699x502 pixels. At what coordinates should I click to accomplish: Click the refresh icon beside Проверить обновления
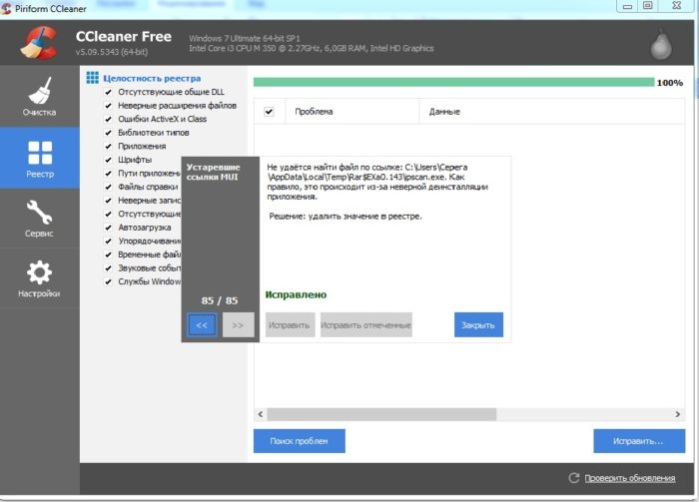pyautogui.click(x=574, y=478)
